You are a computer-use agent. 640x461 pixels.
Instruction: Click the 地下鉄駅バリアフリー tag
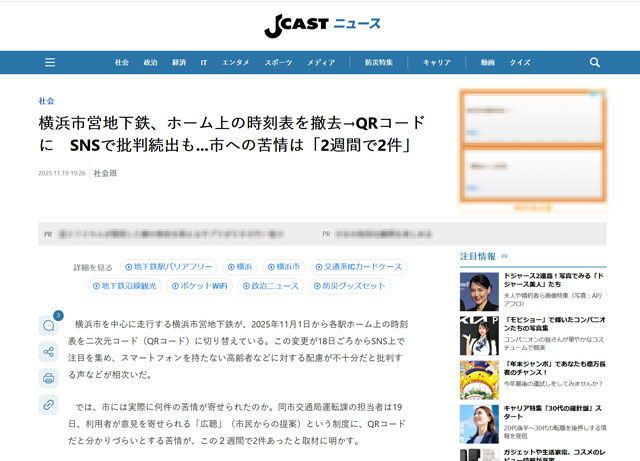pos(169,267)
